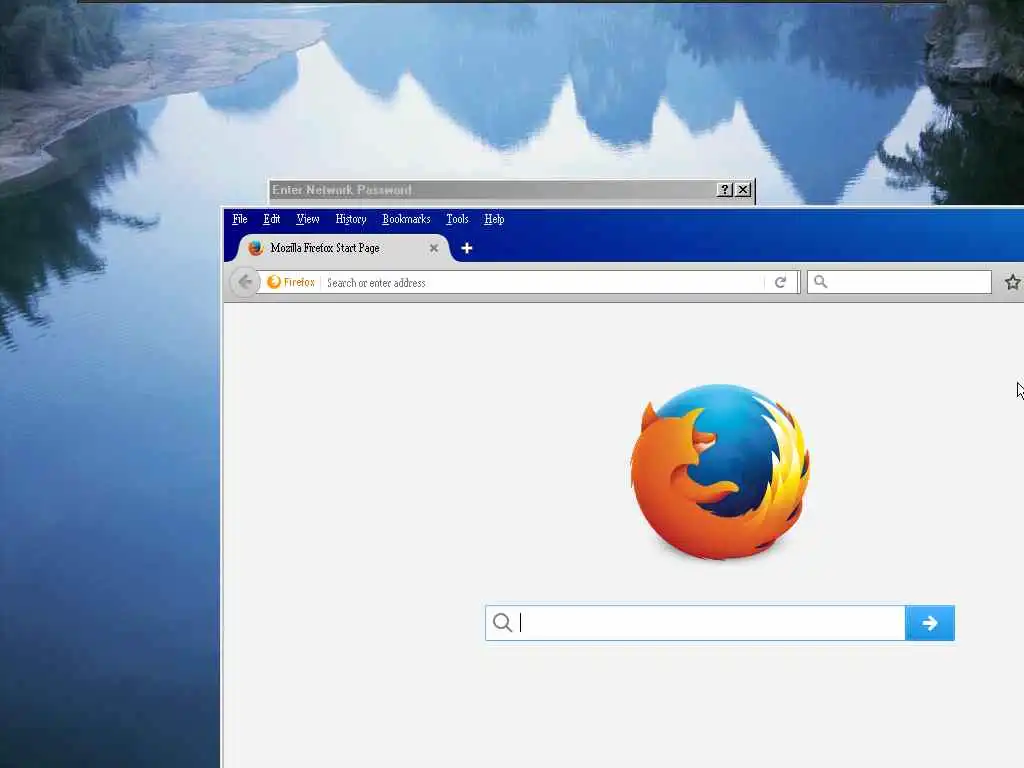The image size is (1024, 768).
Task: Click the large Firefox logo
Action: tap(720, 472)
